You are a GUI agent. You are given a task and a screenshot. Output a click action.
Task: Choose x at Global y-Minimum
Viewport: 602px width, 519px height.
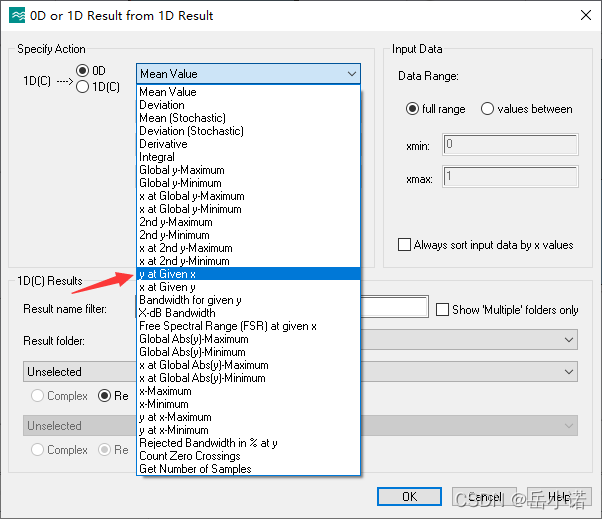coord(248,209)
